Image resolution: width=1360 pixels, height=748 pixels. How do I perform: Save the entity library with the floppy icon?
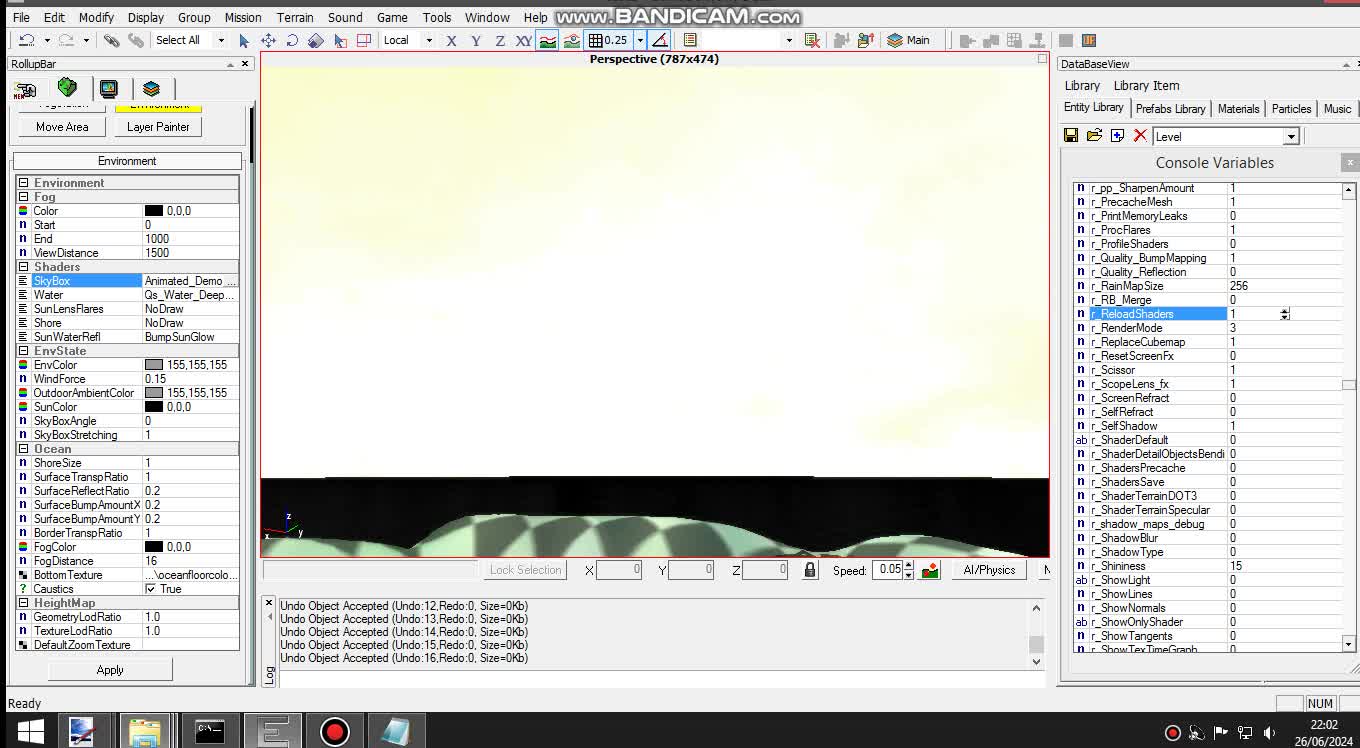pyautogui.click(x=1071, y=135)
